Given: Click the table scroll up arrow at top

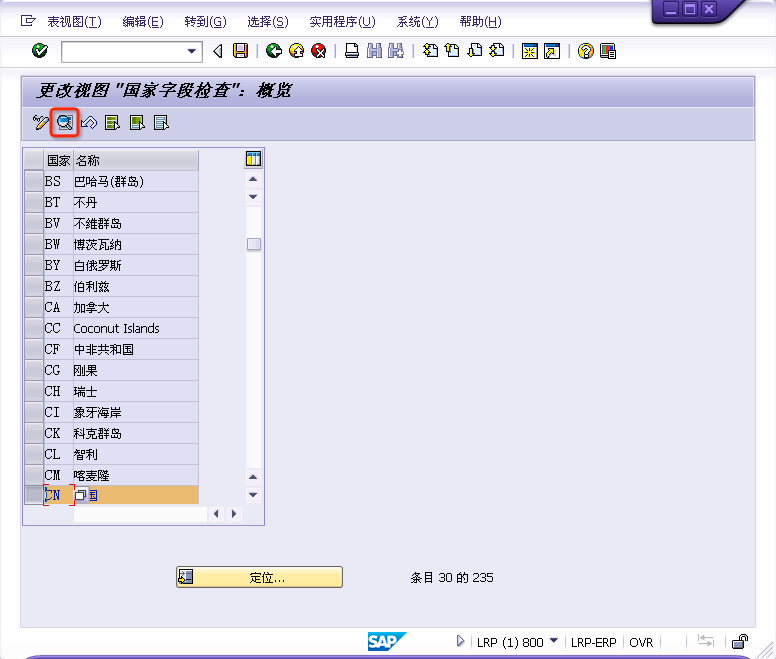Looking at the screenshot, I should [x=253, y=179].
